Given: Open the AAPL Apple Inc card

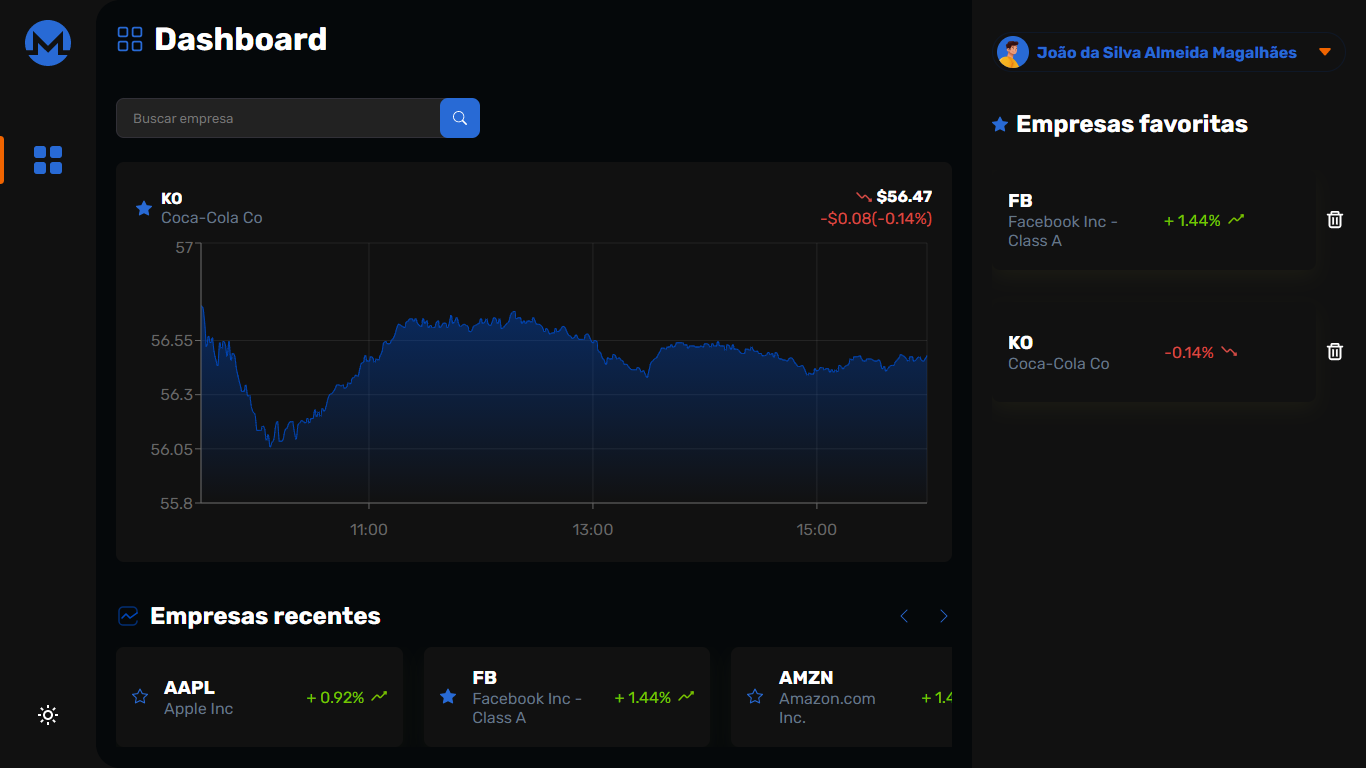Looking at the screenshot, I should [259, 697].
